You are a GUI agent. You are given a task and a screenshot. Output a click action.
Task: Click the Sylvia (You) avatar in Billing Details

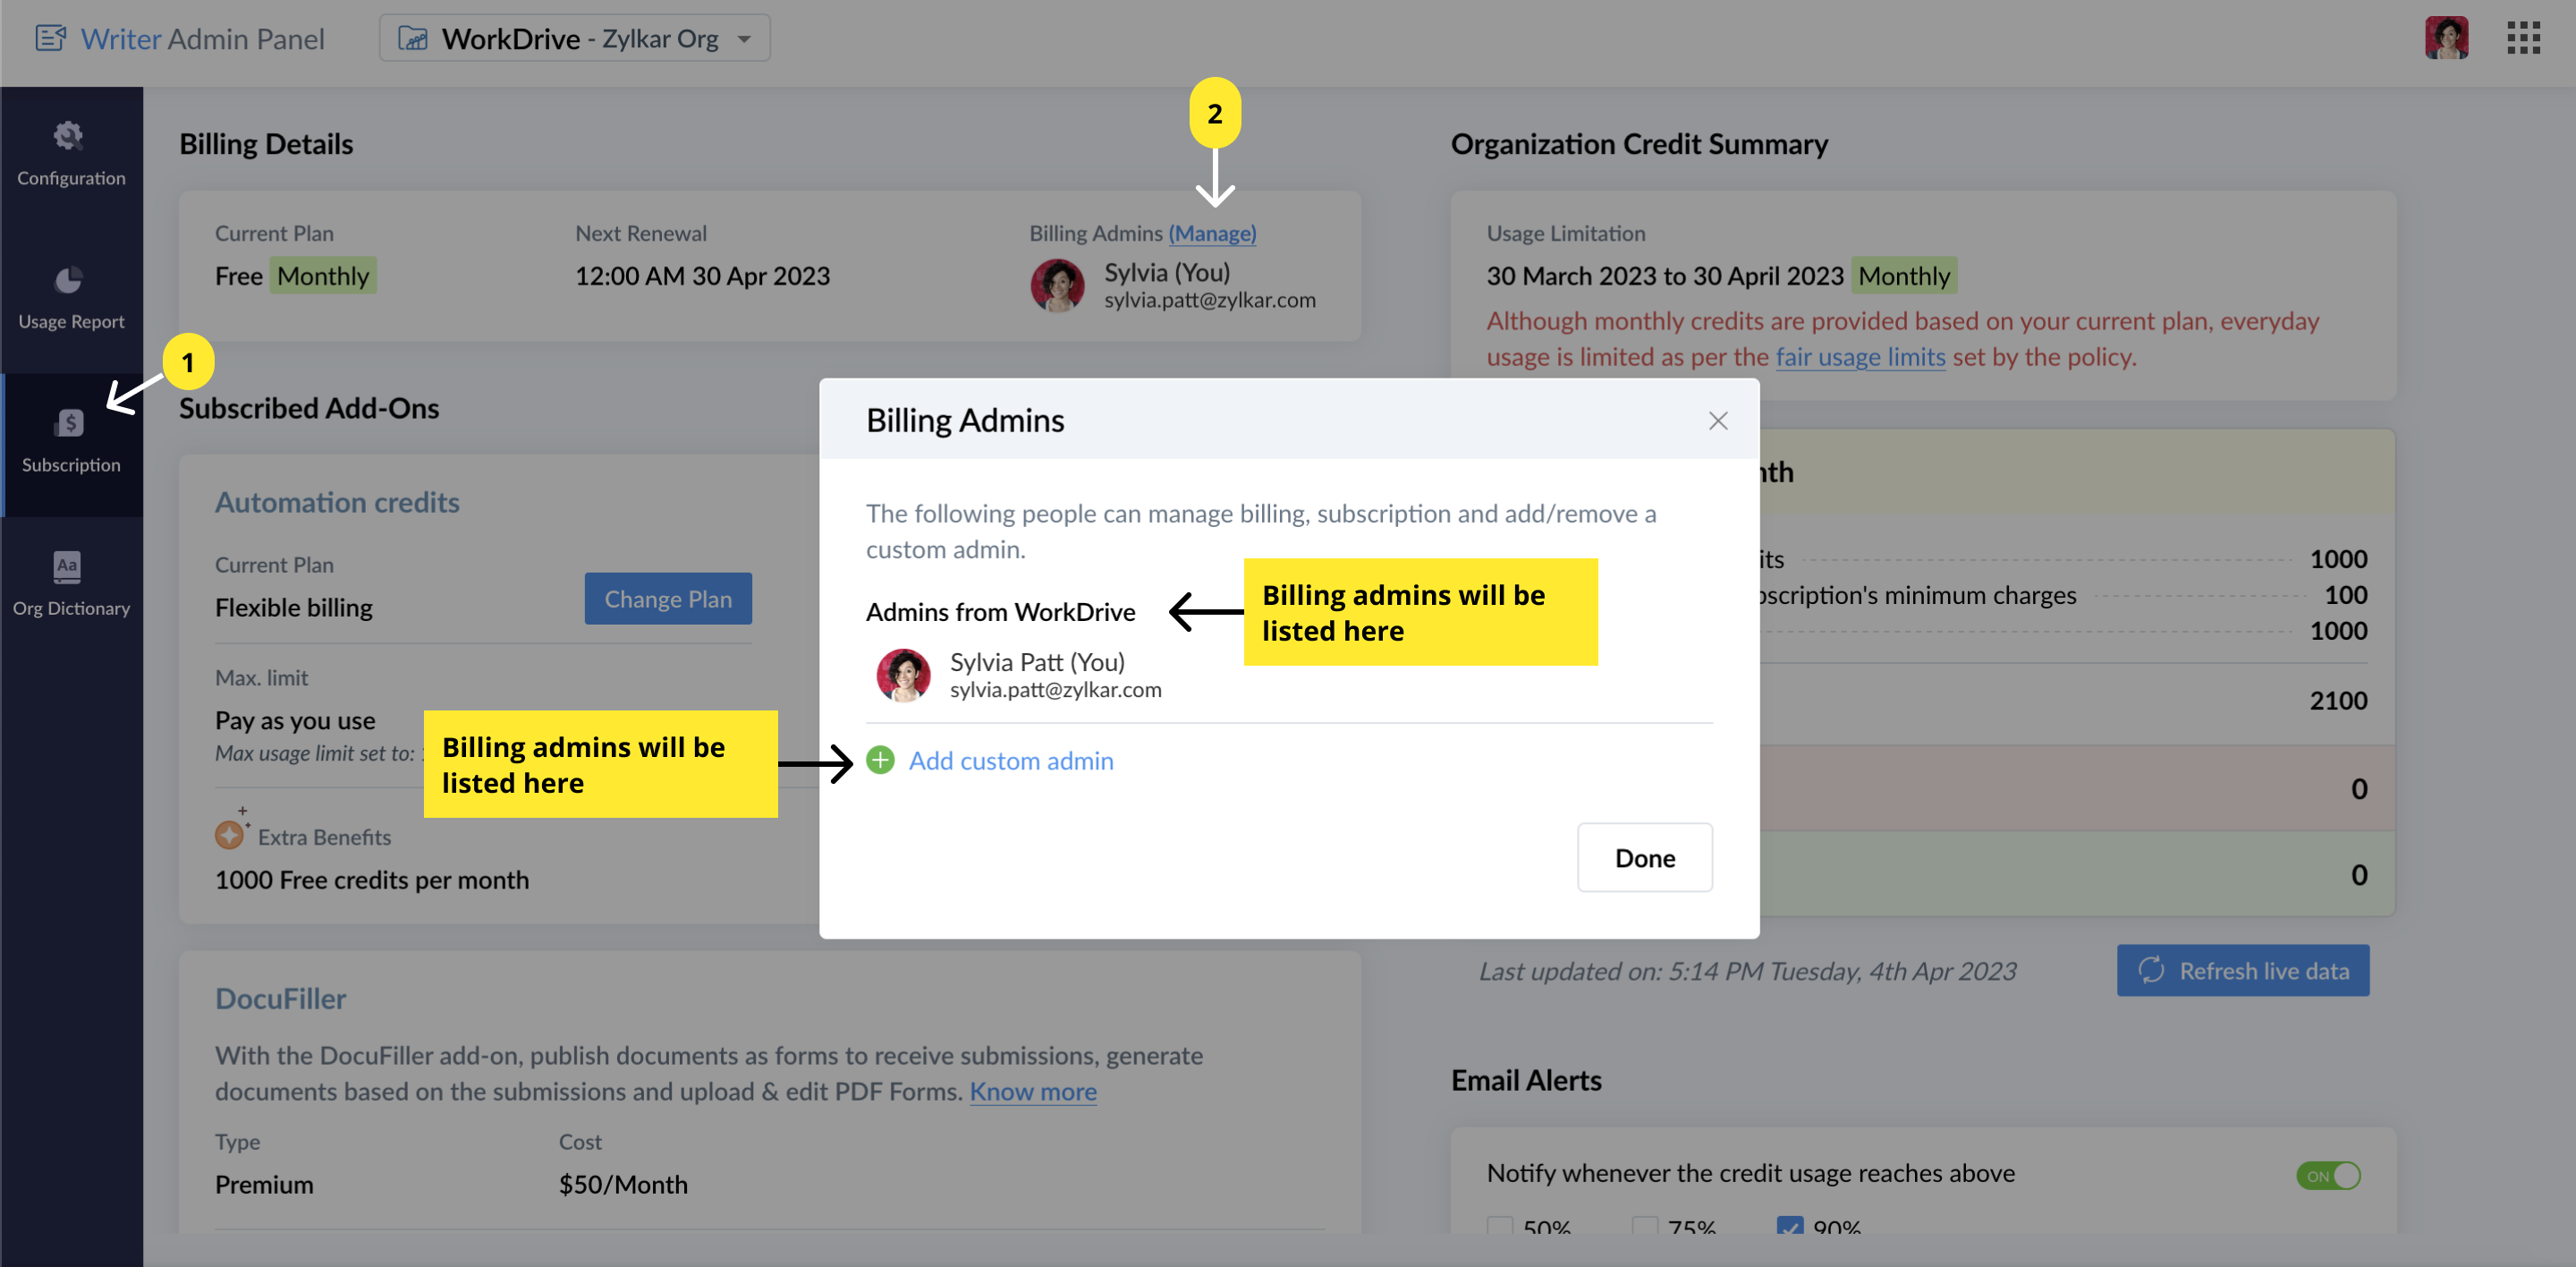coord(1057,286)
